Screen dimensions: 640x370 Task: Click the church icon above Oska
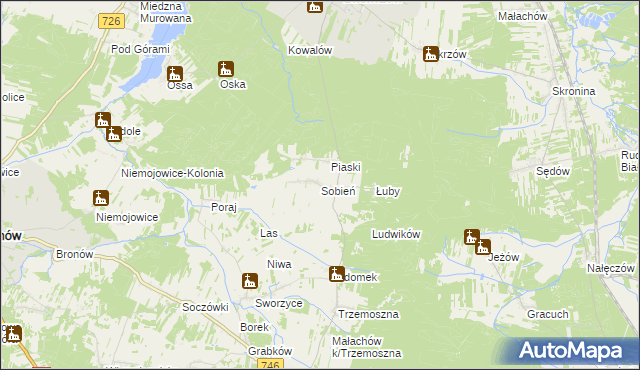coord(226,69)
